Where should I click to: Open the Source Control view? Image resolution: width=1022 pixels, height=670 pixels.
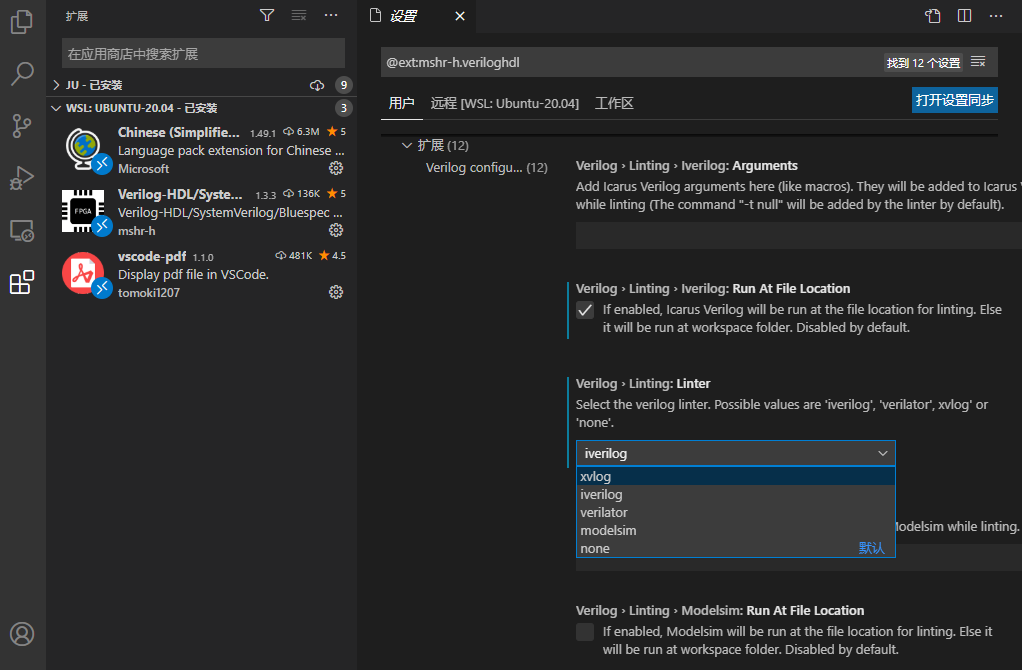[x=22, y=126]
